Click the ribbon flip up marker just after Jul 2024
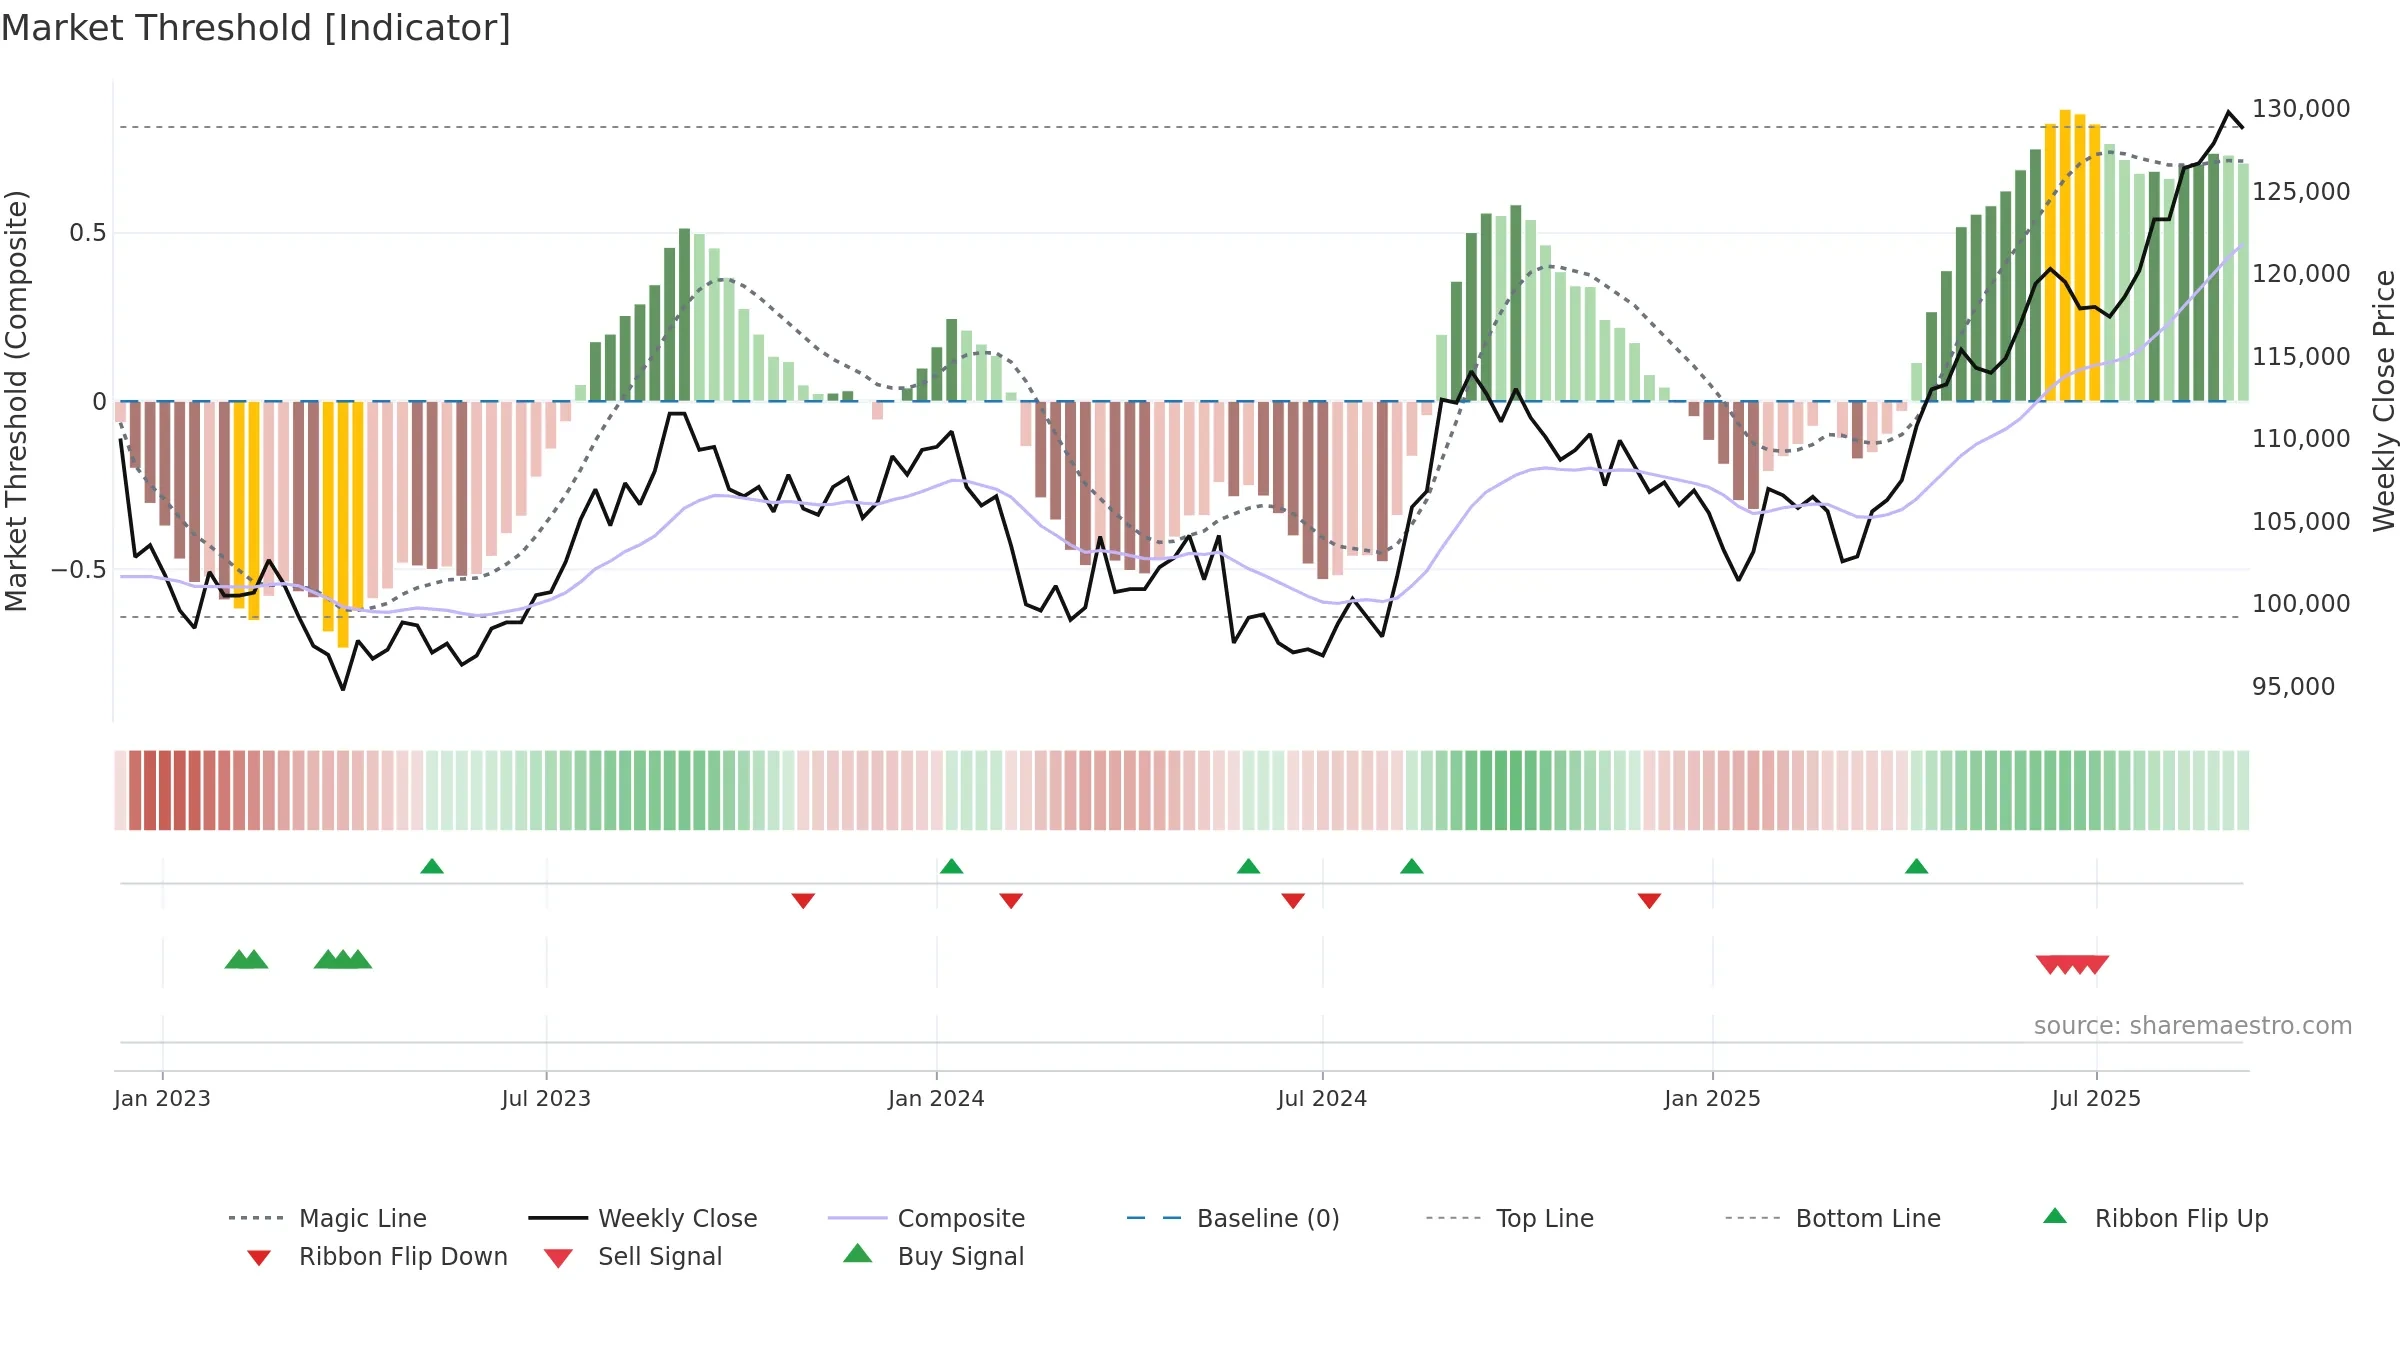 point(1412,866)
